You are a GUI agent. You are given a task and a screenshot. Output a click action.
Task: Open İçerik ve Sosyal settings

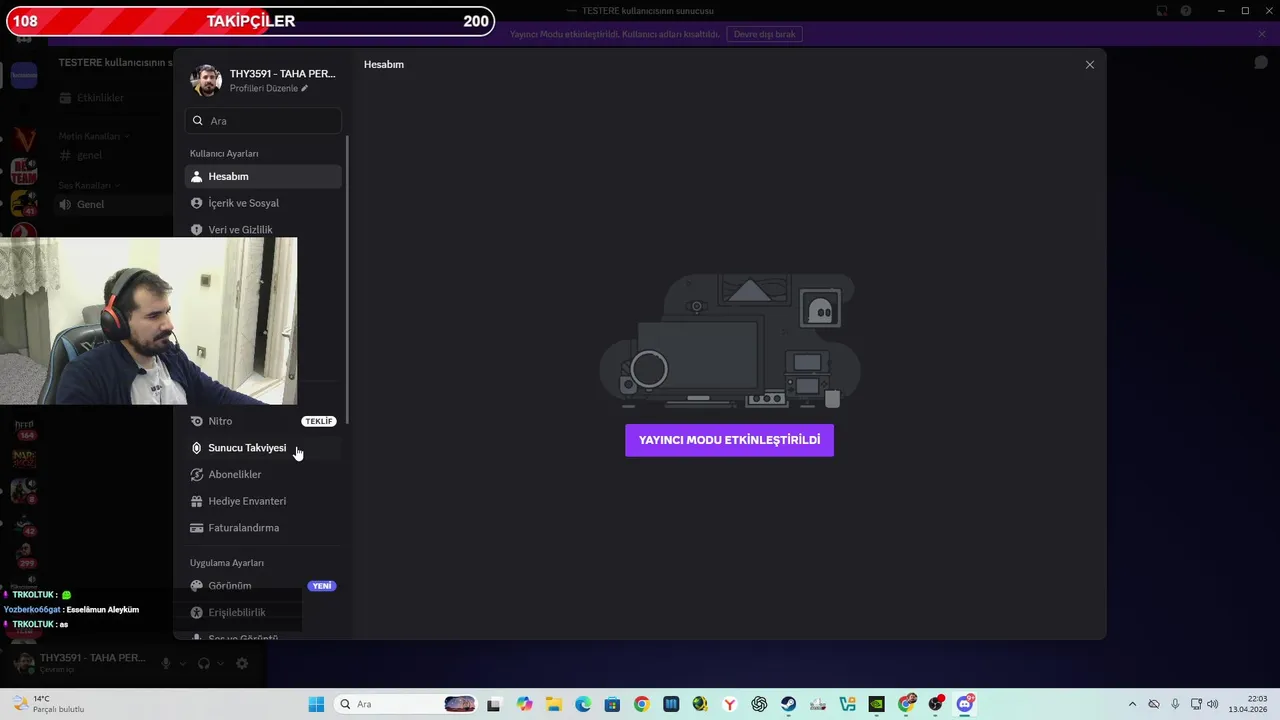click(x=263, y=203)
